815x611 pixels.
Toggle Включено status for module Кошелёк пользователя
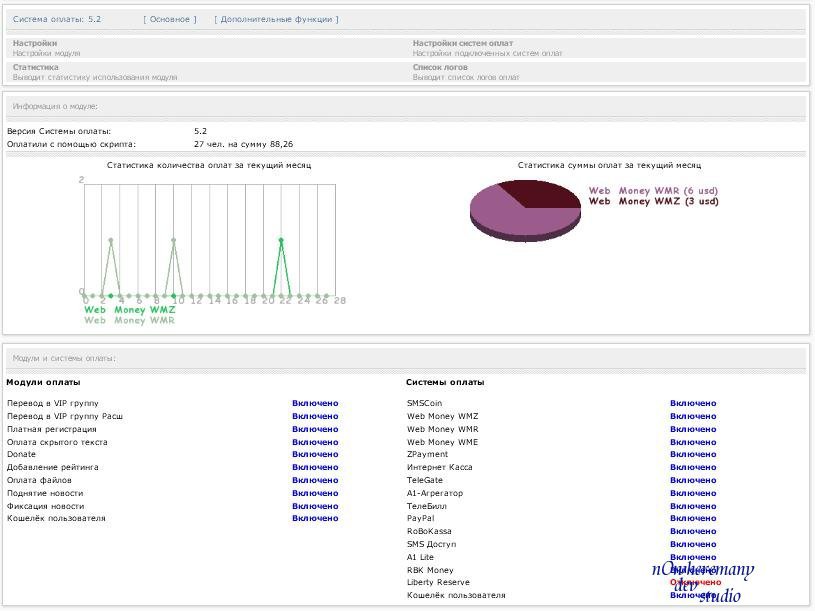(315, 518)
